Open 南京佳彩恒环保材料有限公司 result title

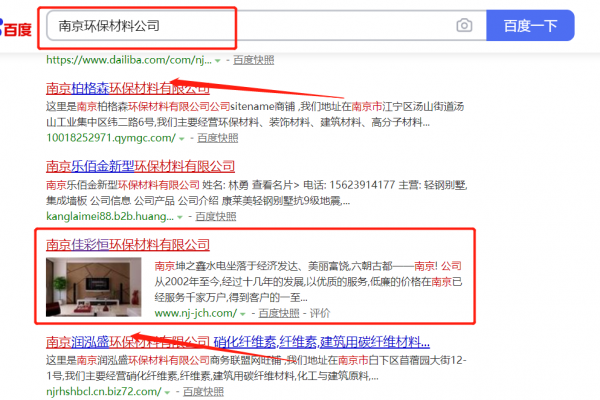pos(128,245)
